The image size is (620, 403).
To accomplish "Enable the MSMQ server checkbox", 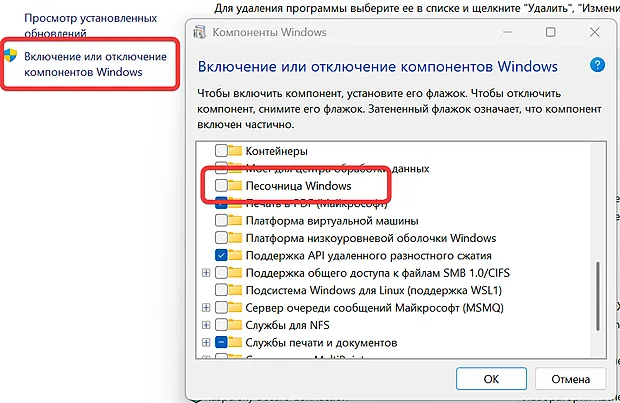I will (221, 307).
